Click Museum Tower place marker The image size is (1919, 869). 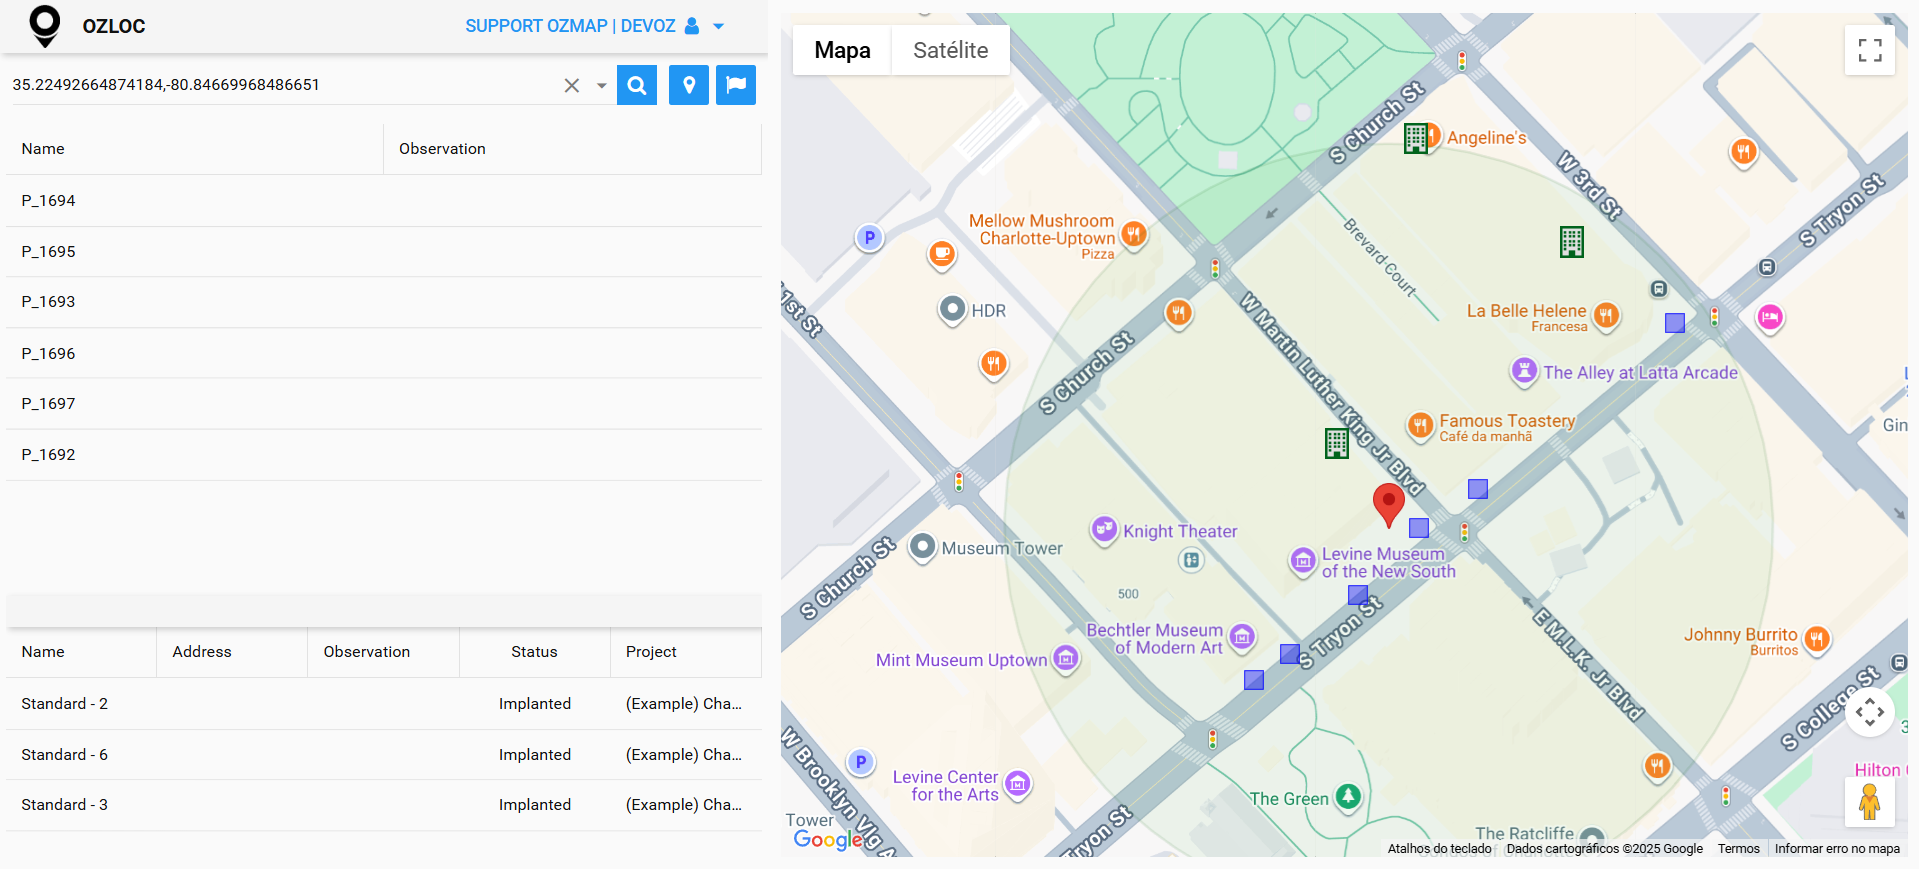click(x=922, y=548)
